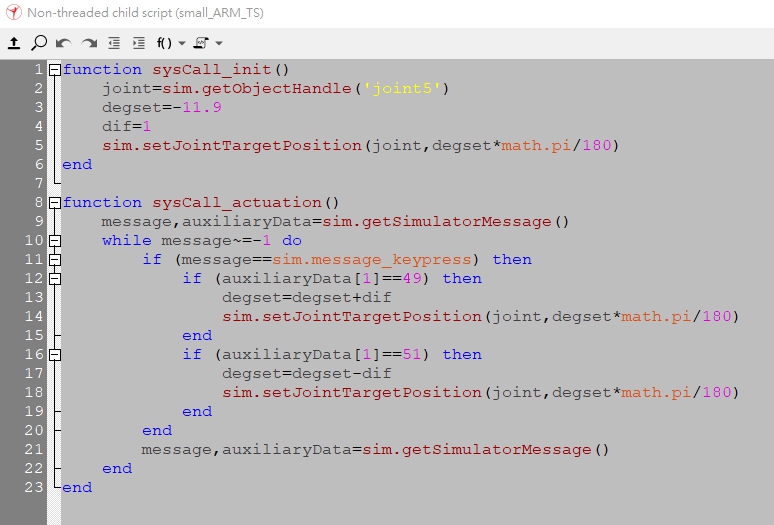774x525 pixels.
Task: Open the find magnifier tool
Action: coord(39,43)
